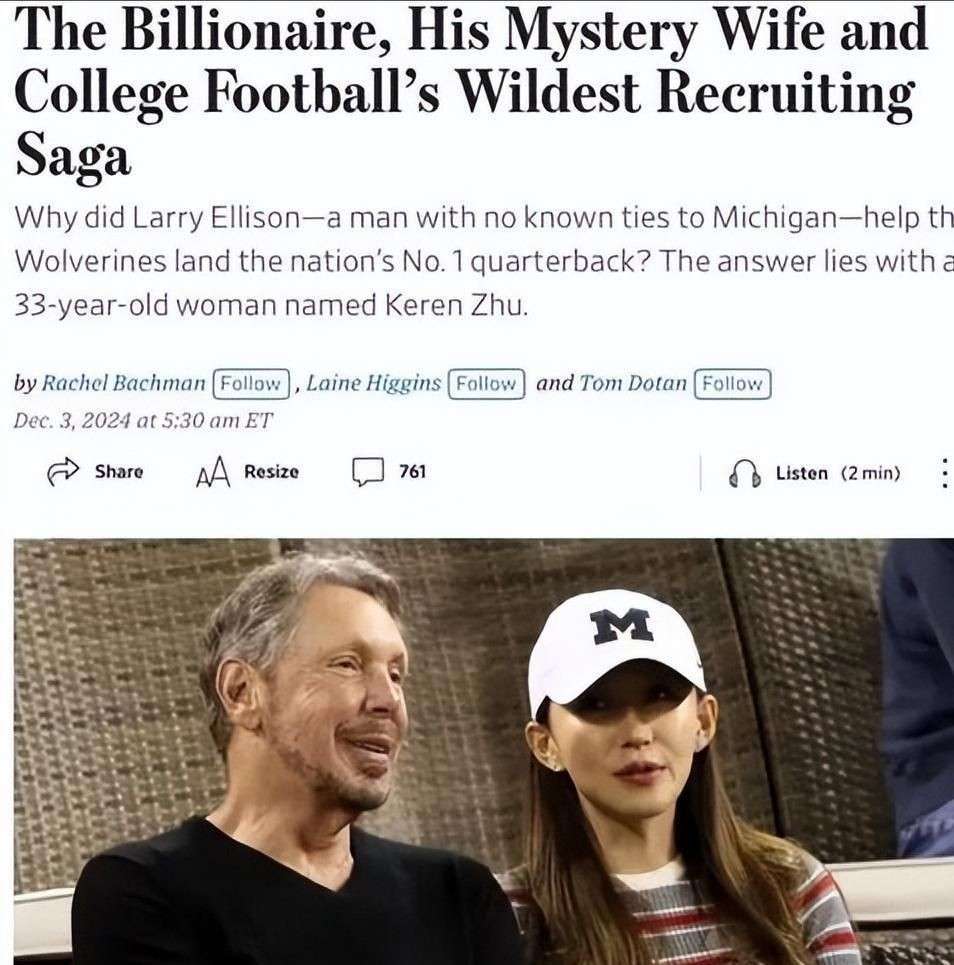Follow author Rachel Bachman
The height and width of the screenshot is (965, 954).
point(251,384)
